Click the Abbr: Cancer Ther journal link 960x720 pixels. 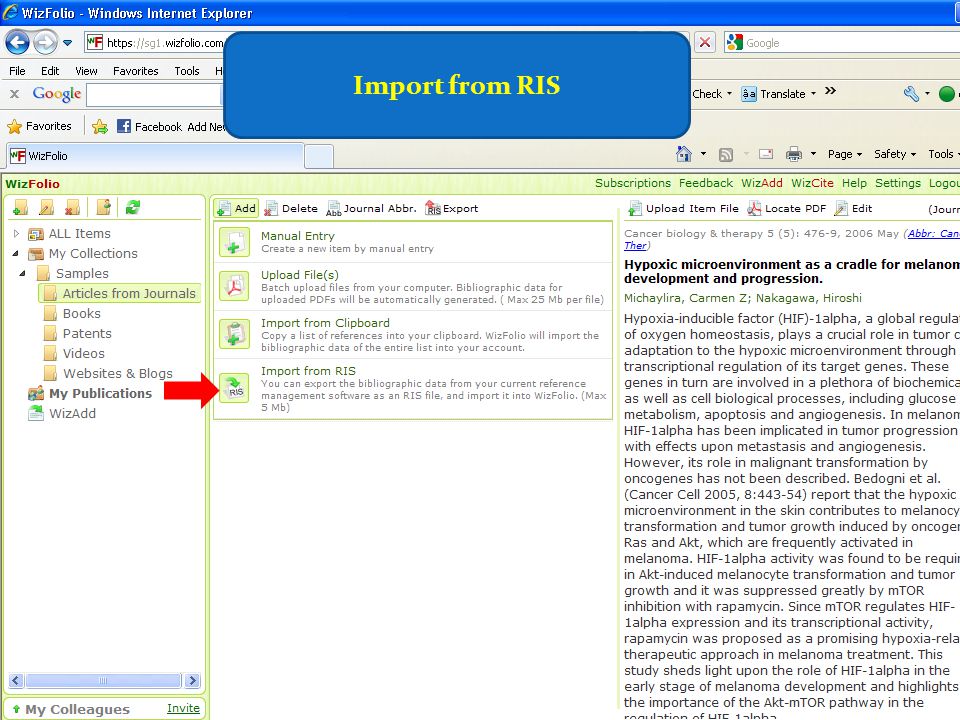click(x=934, y=233)
